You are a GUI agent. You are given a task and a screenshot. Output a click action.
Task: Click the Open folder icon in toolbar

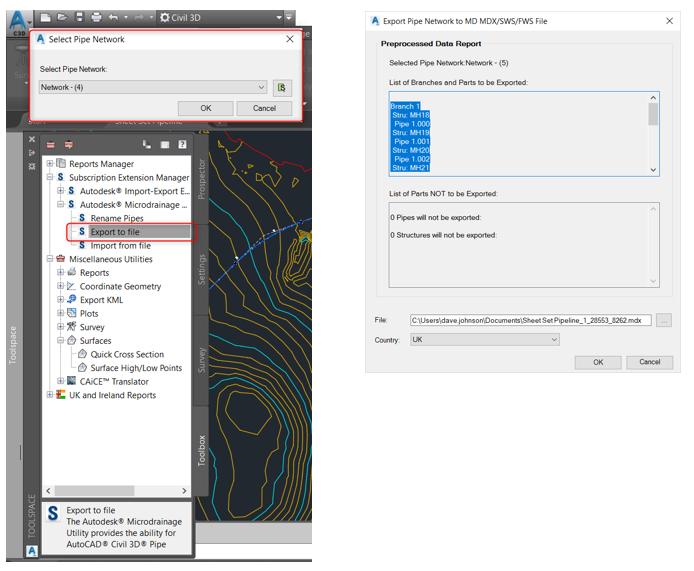(62, 17)
